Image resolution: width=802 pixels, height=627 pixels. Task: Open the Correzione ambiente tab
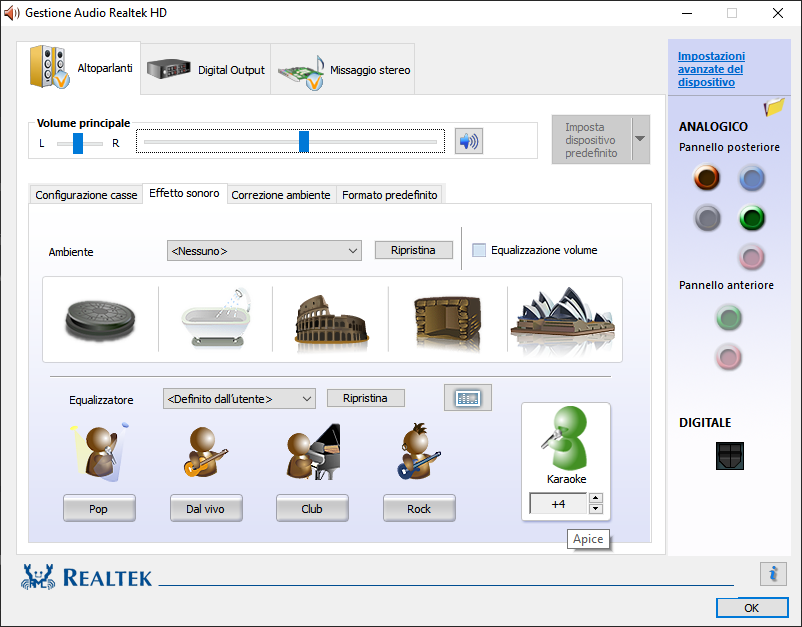pos(281,195)
